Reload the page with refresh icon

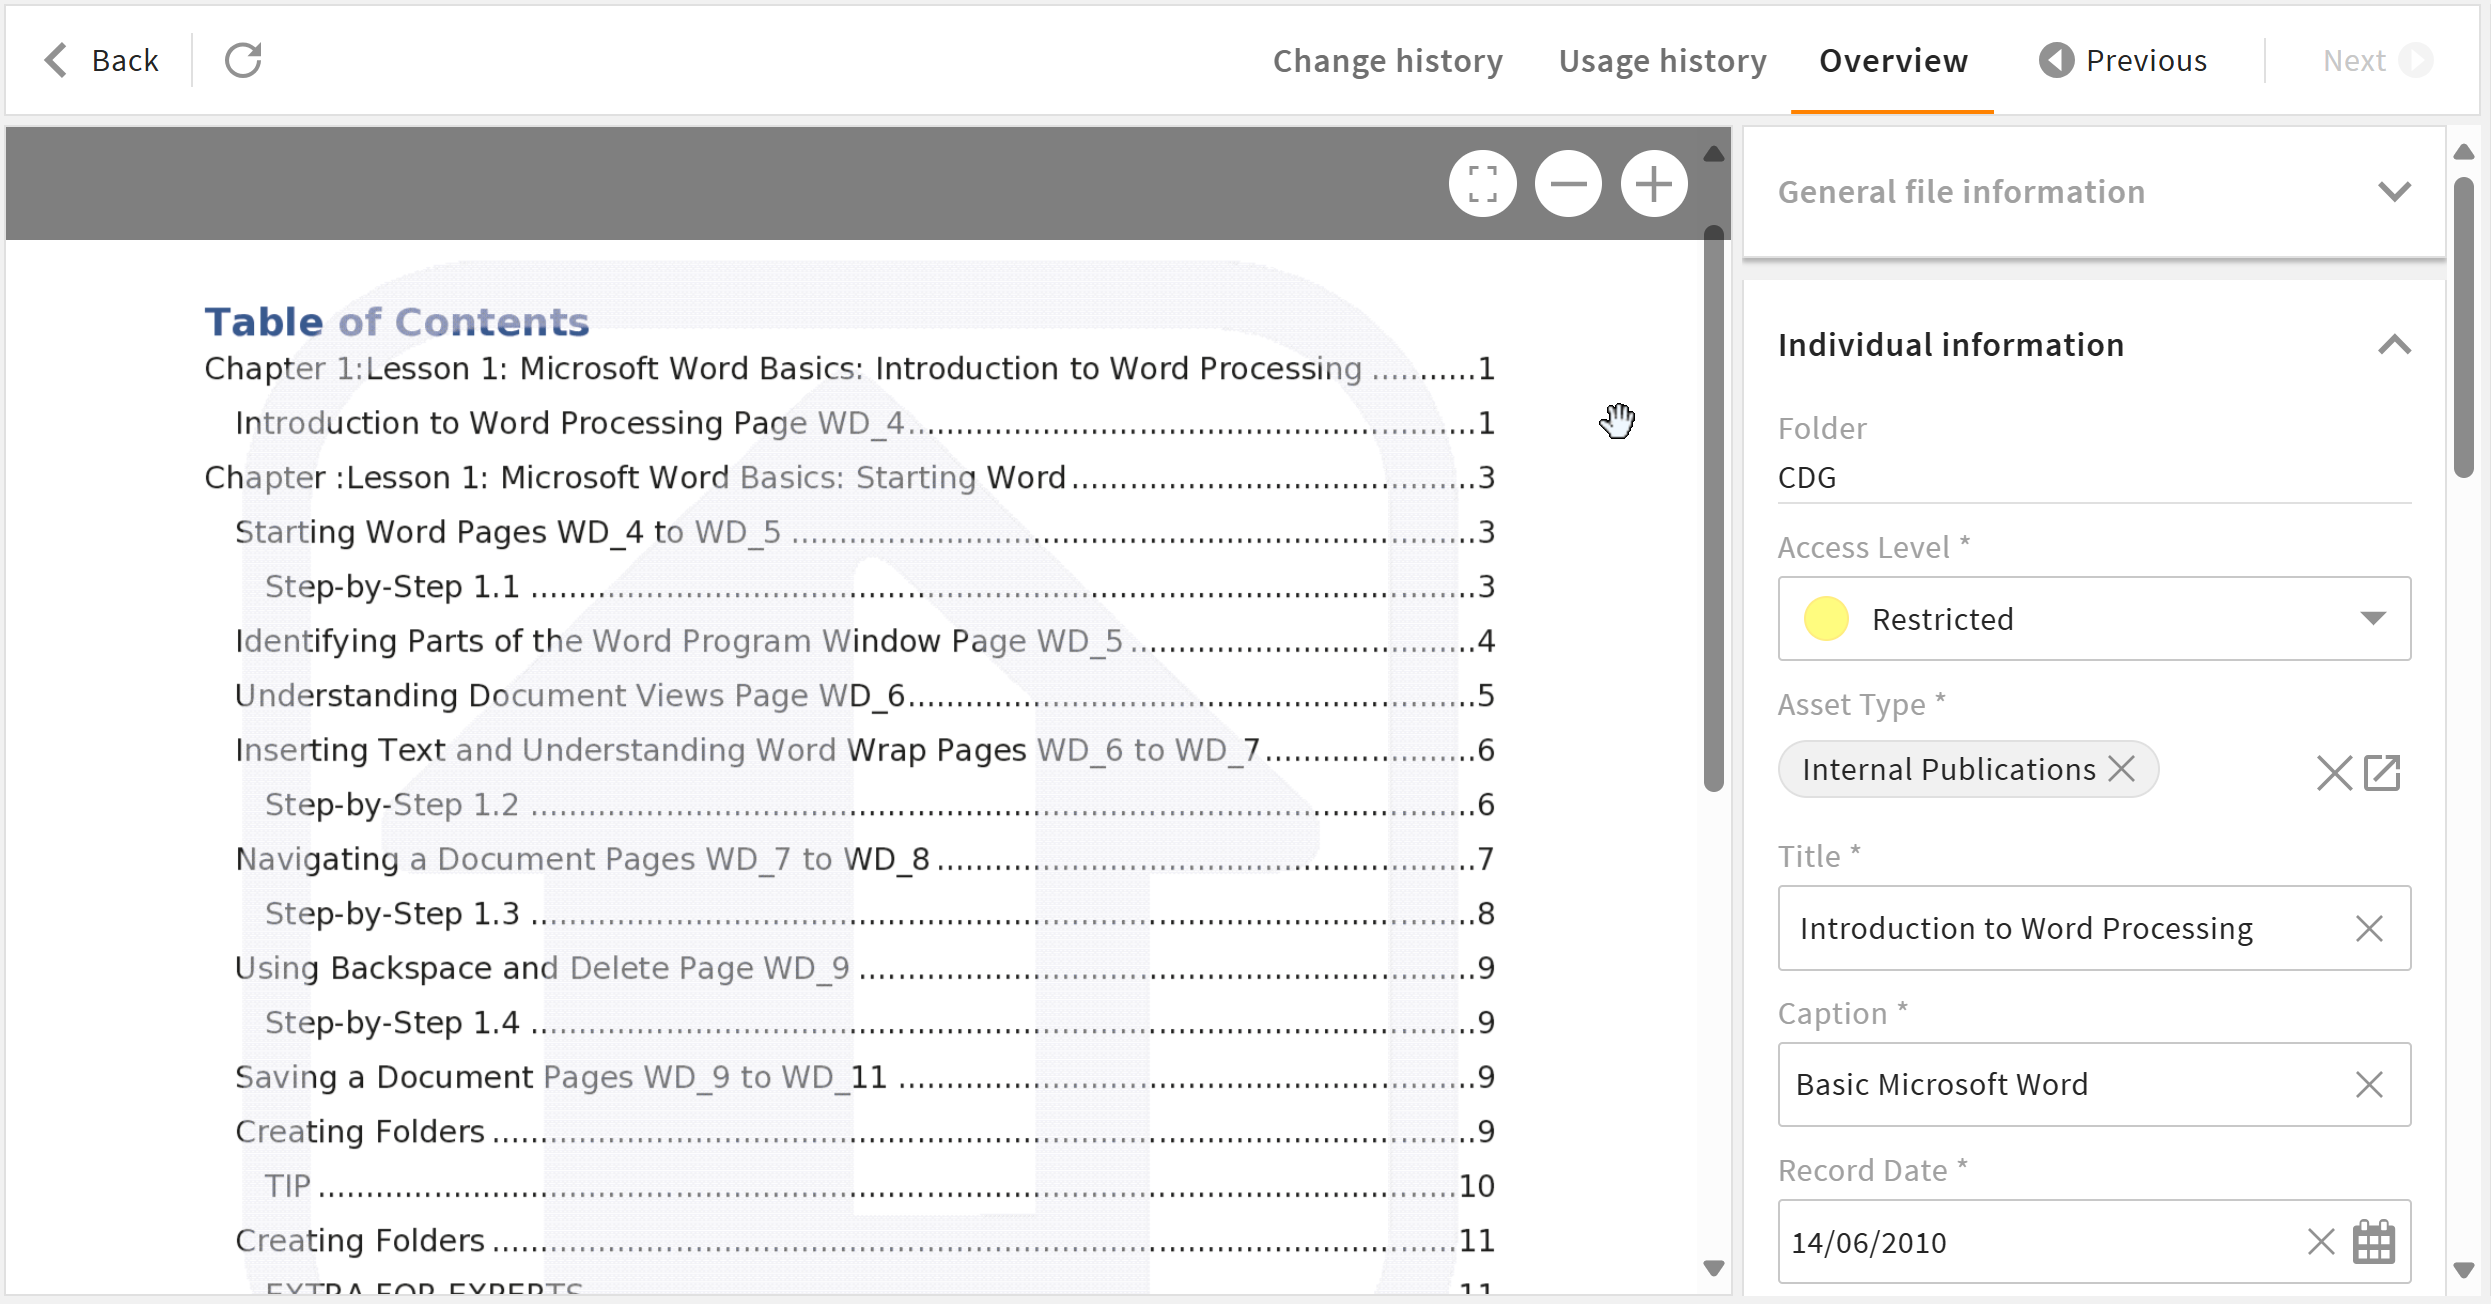click(x=243, y=60)
